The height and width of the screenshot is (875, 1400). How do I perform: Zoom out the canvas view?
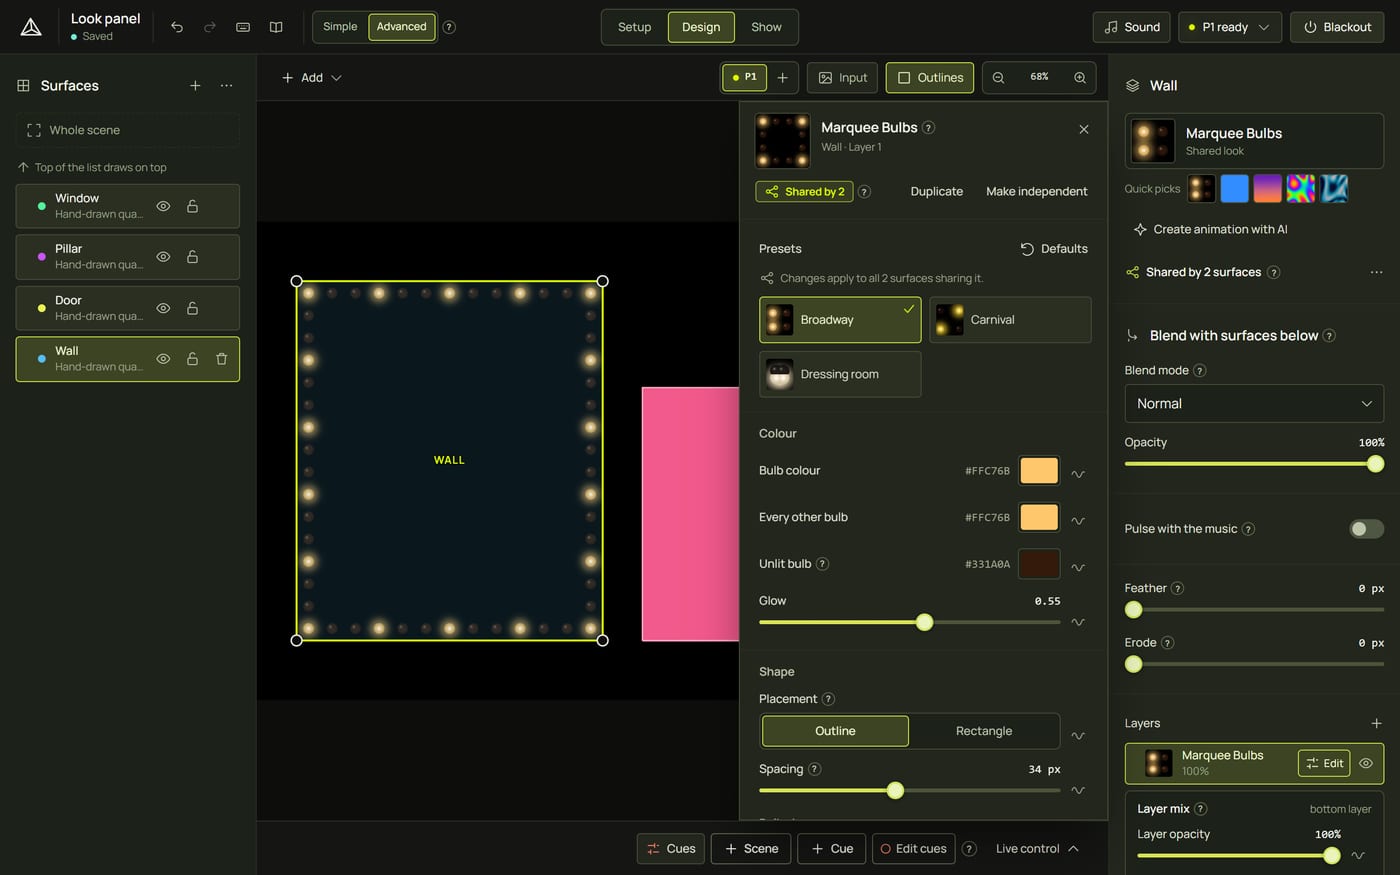[998, 77]
